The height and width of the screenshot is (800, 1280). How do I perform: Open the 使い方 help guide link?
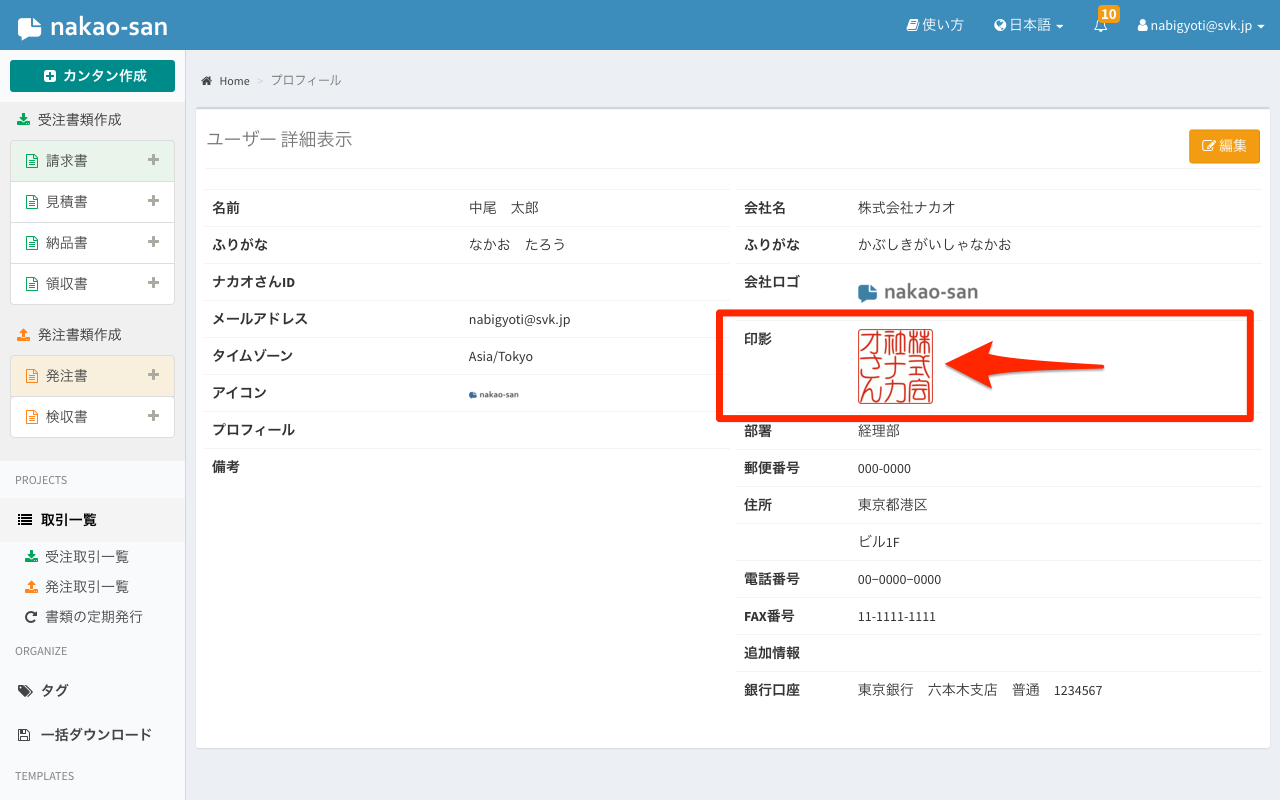pos(935,25)
